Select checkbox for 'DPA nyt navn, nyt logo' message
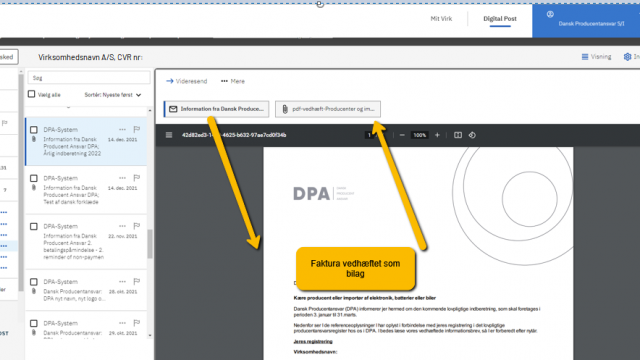Image resolution: width=640 pixels, height=360 pixels. point(34,282)
